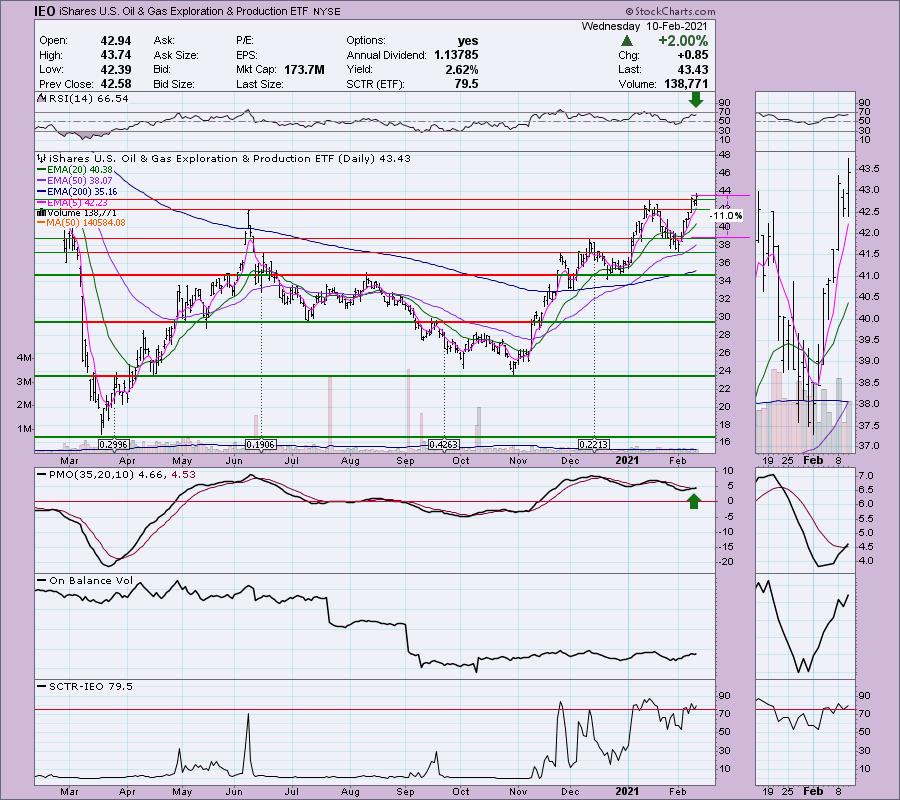Screen dimensions: 900x800
Task: Click the Last price value in the quote table
Action: 693,69
